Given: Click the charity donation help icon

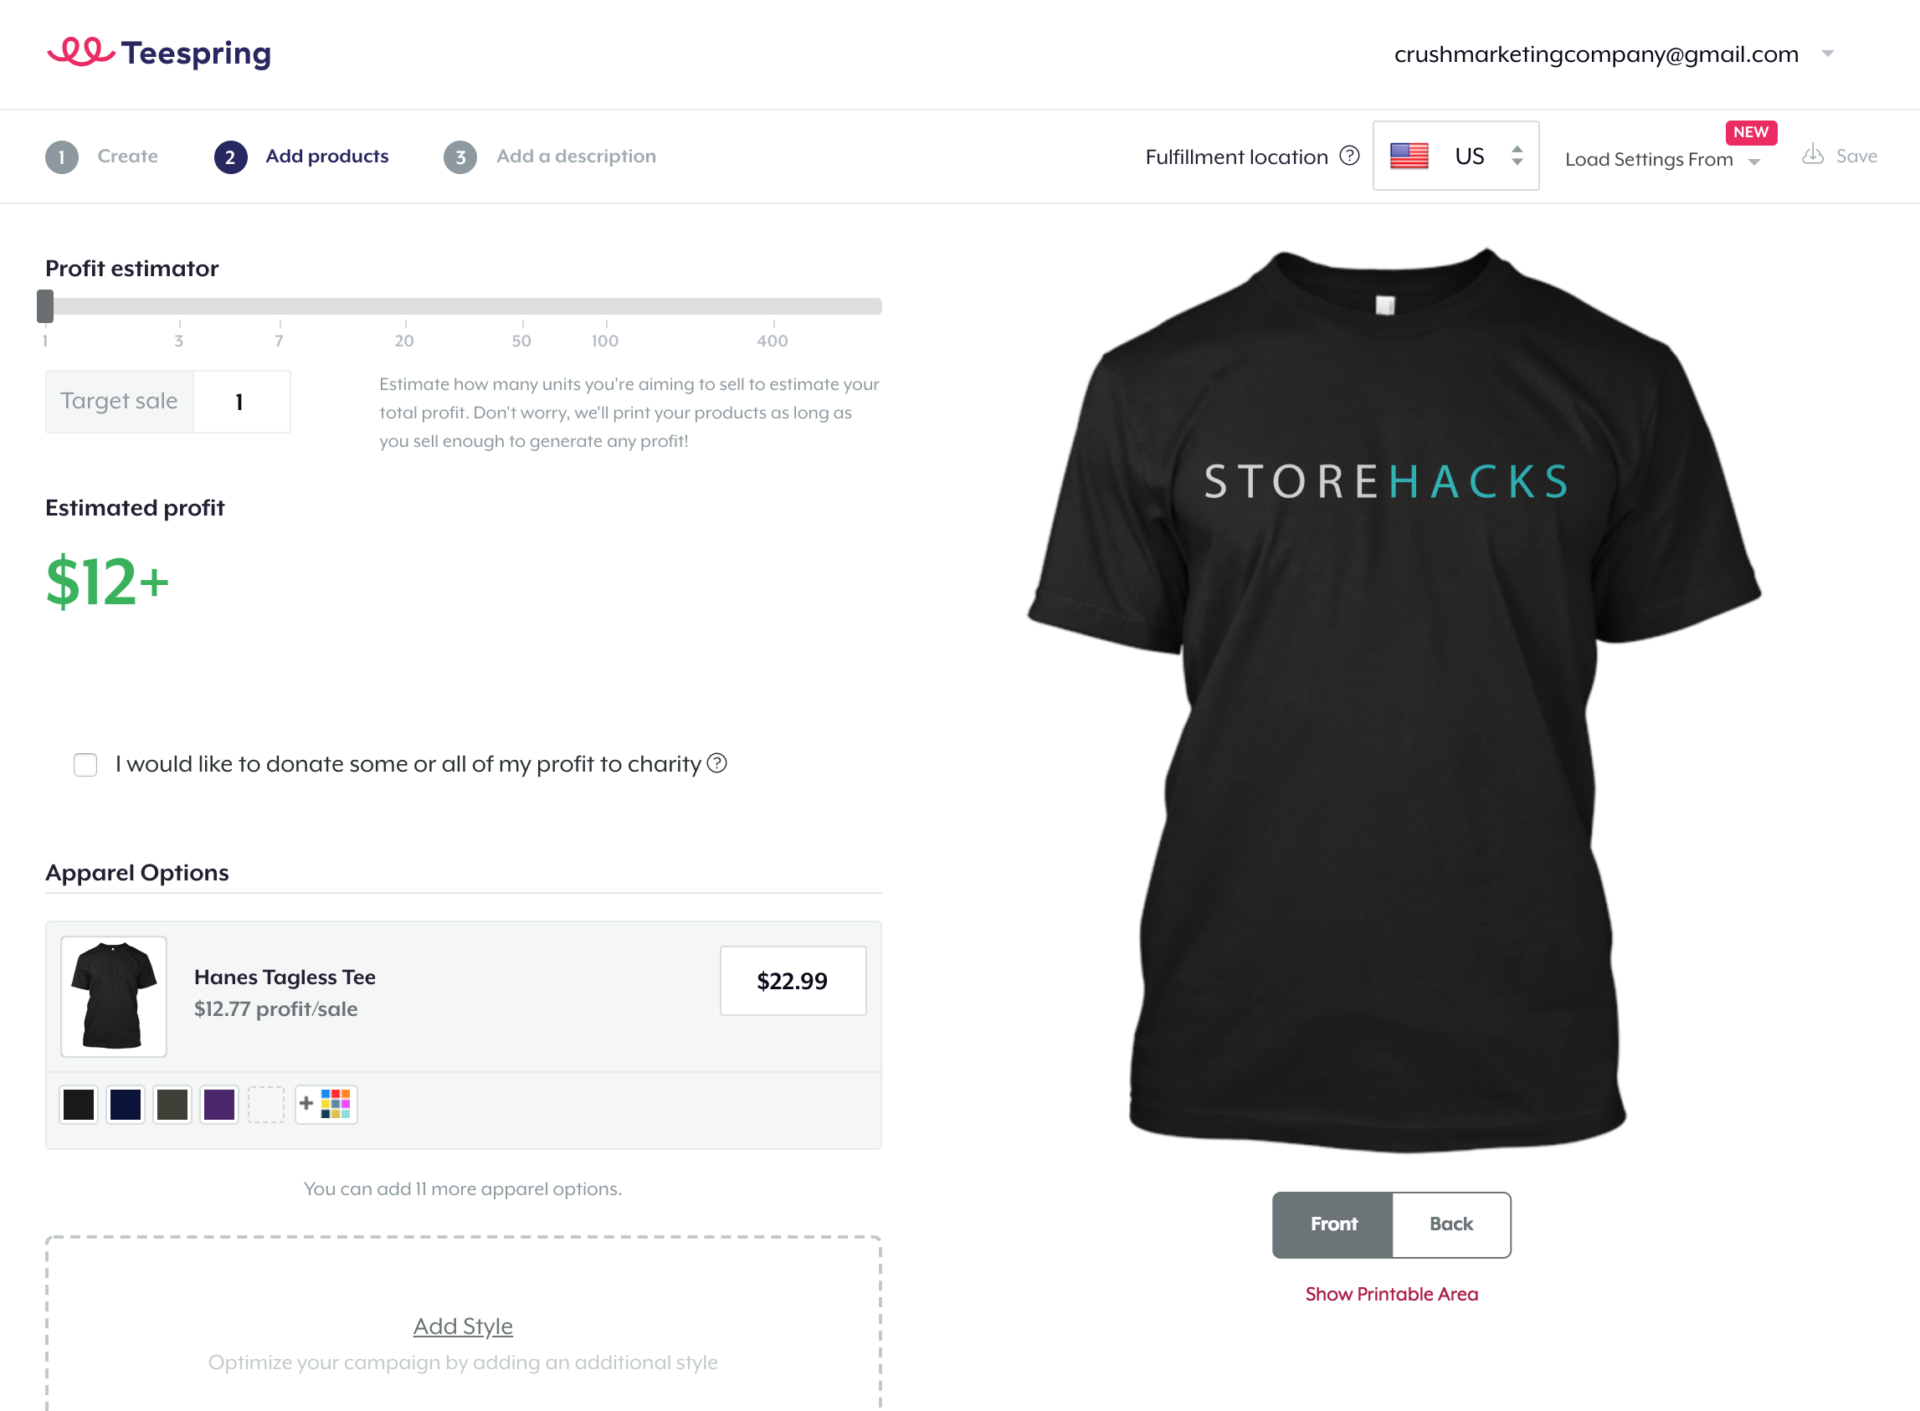Looking at the screenshot, I should pyautogui.click(x=718, y=763).
